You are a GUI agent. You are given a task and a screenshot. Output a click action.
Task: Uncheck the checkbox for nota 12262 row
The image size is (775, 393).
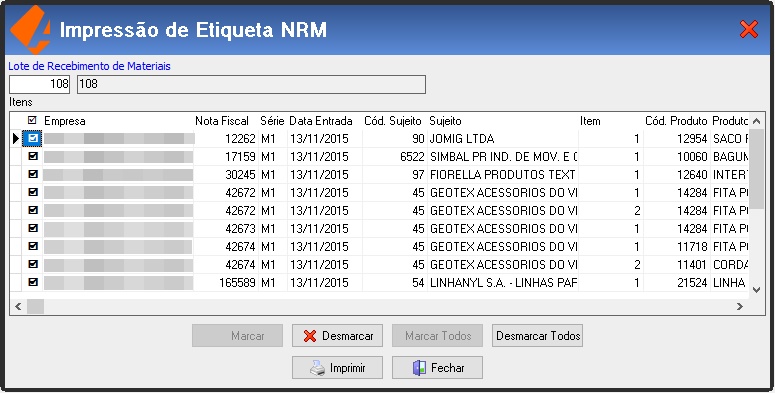click(33, 138)
